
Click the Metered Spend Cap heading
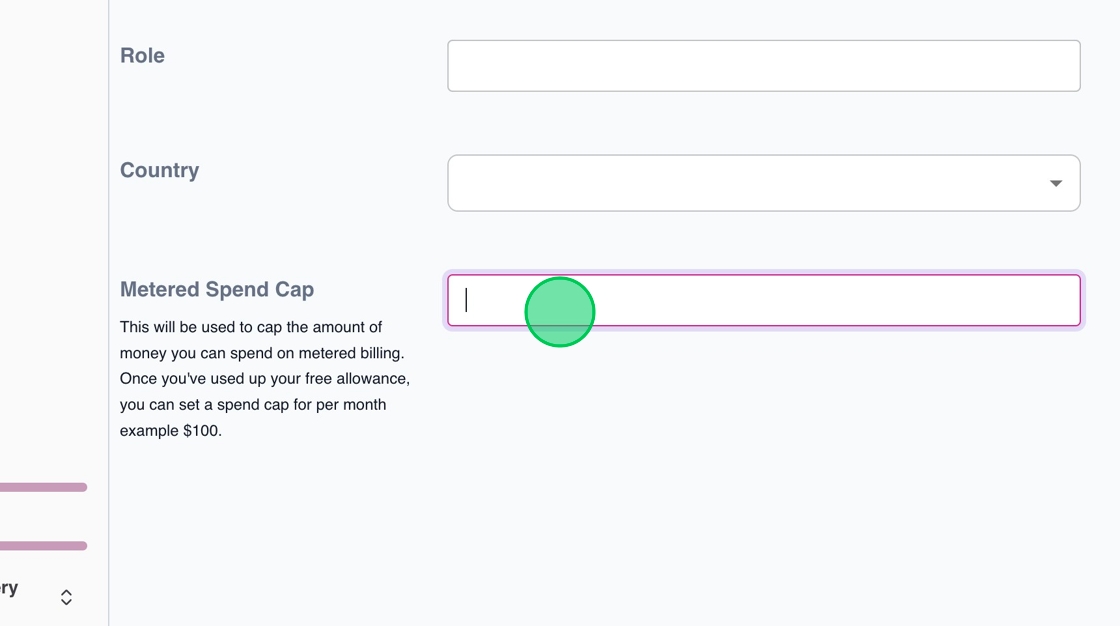click(x=217, y=289)
